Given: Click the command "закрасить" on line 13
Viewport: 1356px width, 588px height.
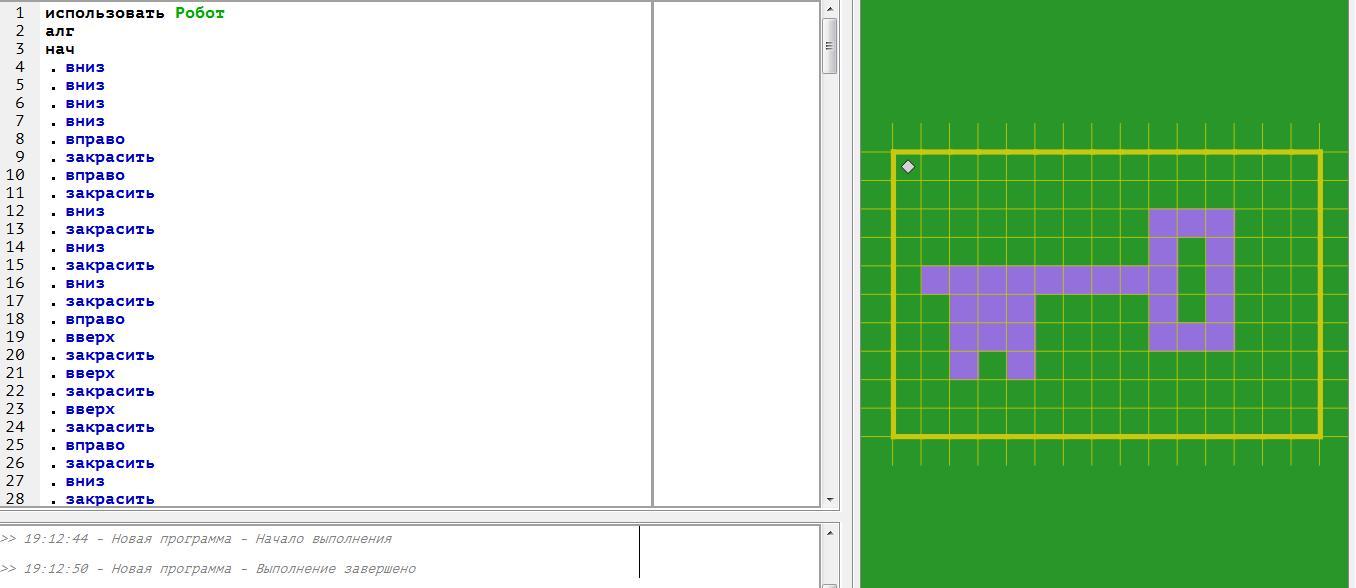Looking at the screenshot, I should tap(110, 229).
